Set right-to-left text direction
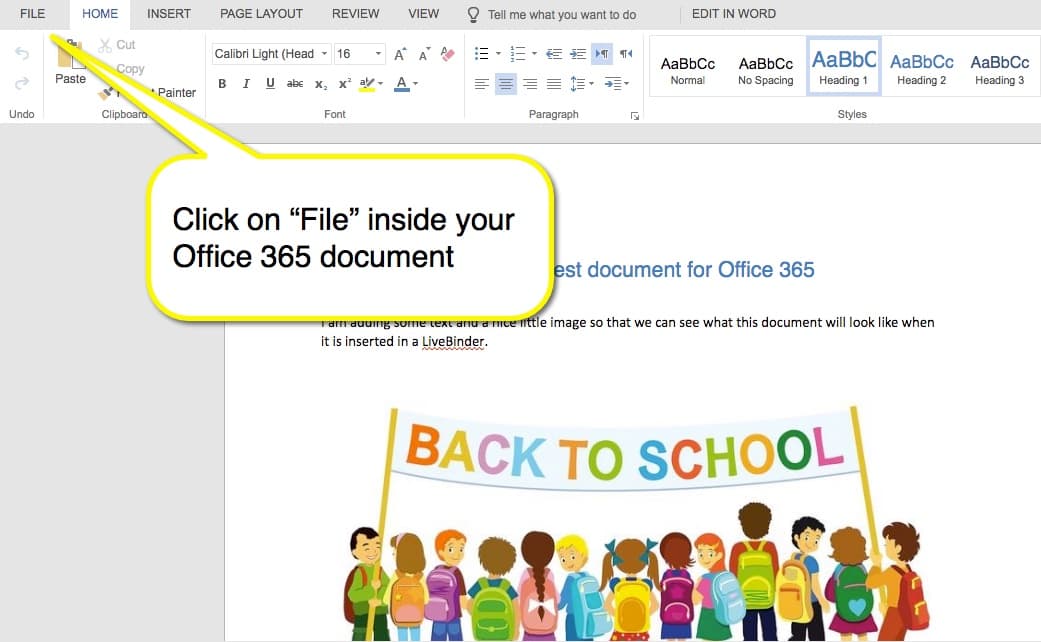The image size is (1041, 642). pos(626,54)
